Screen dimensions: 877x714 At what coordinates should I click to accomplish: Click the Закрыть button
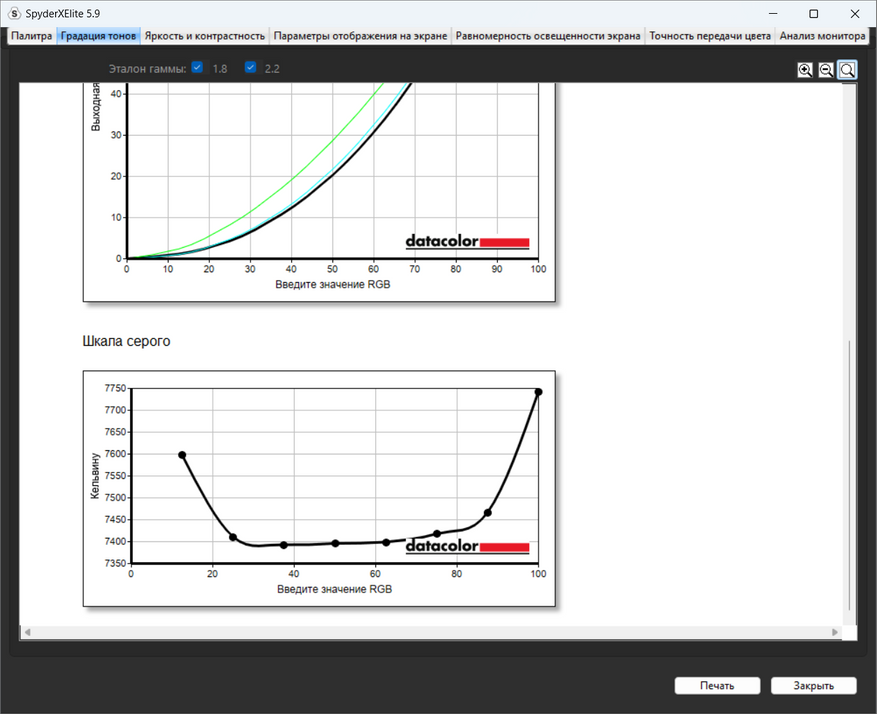pos(813,685)
